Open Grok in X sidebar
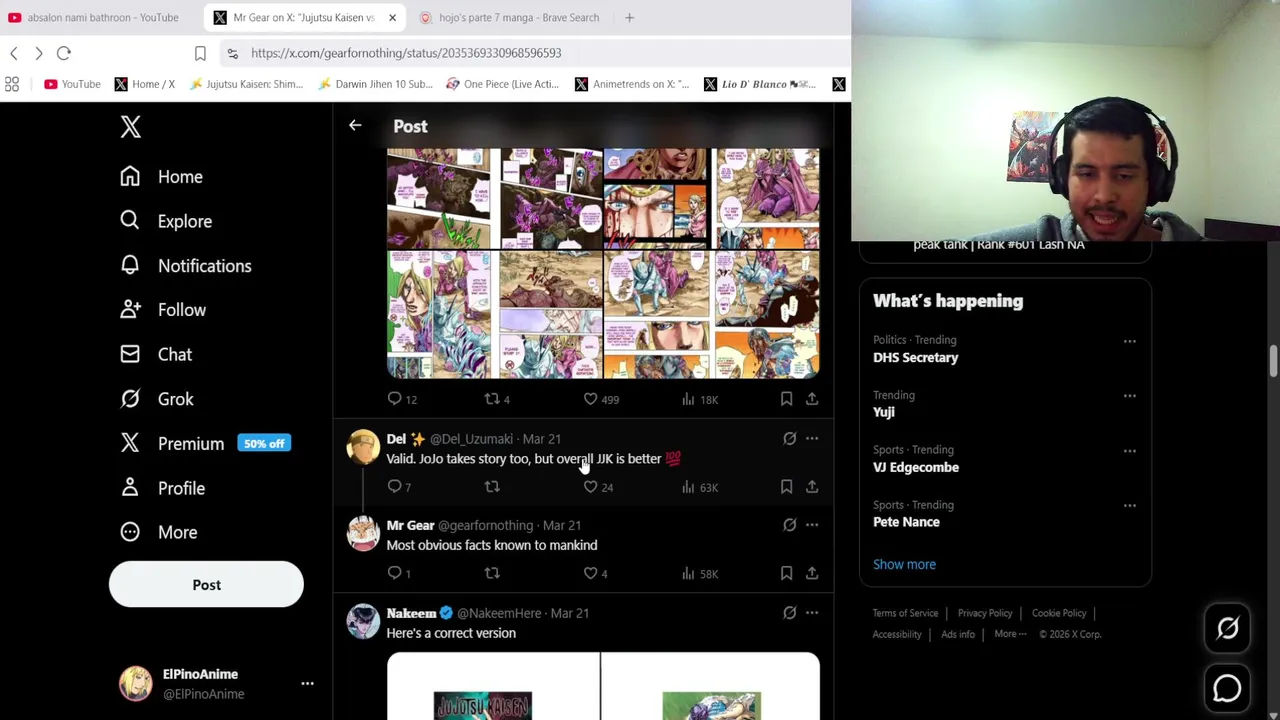This screenshot has height=720, width=1280. (157, 399)
